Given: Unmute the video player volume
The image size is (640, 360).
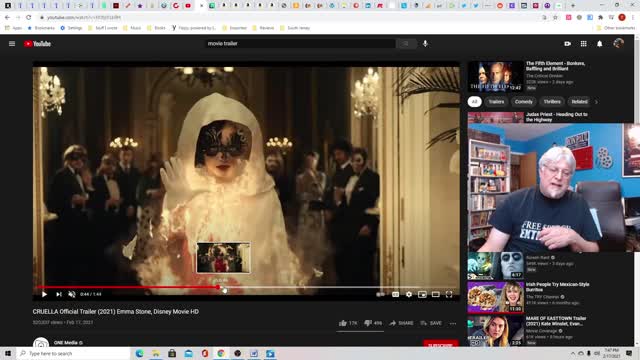Looking at the screenshot, I should click(72, 294).
